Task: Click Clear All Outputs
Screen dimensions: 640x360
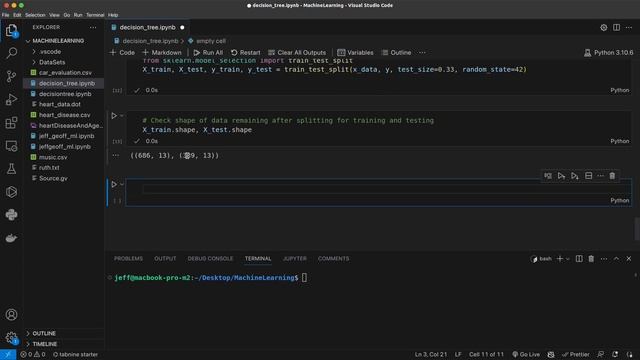Action: coord(297,53)
